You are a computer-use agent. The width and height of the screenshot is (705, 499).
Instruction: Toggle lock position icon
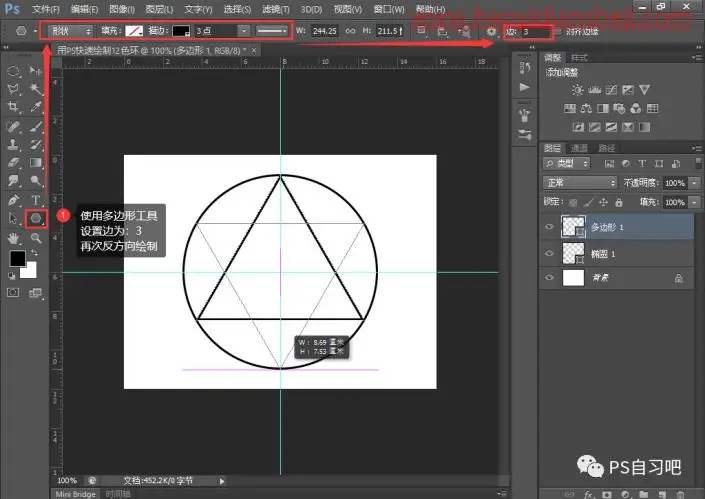603,203
